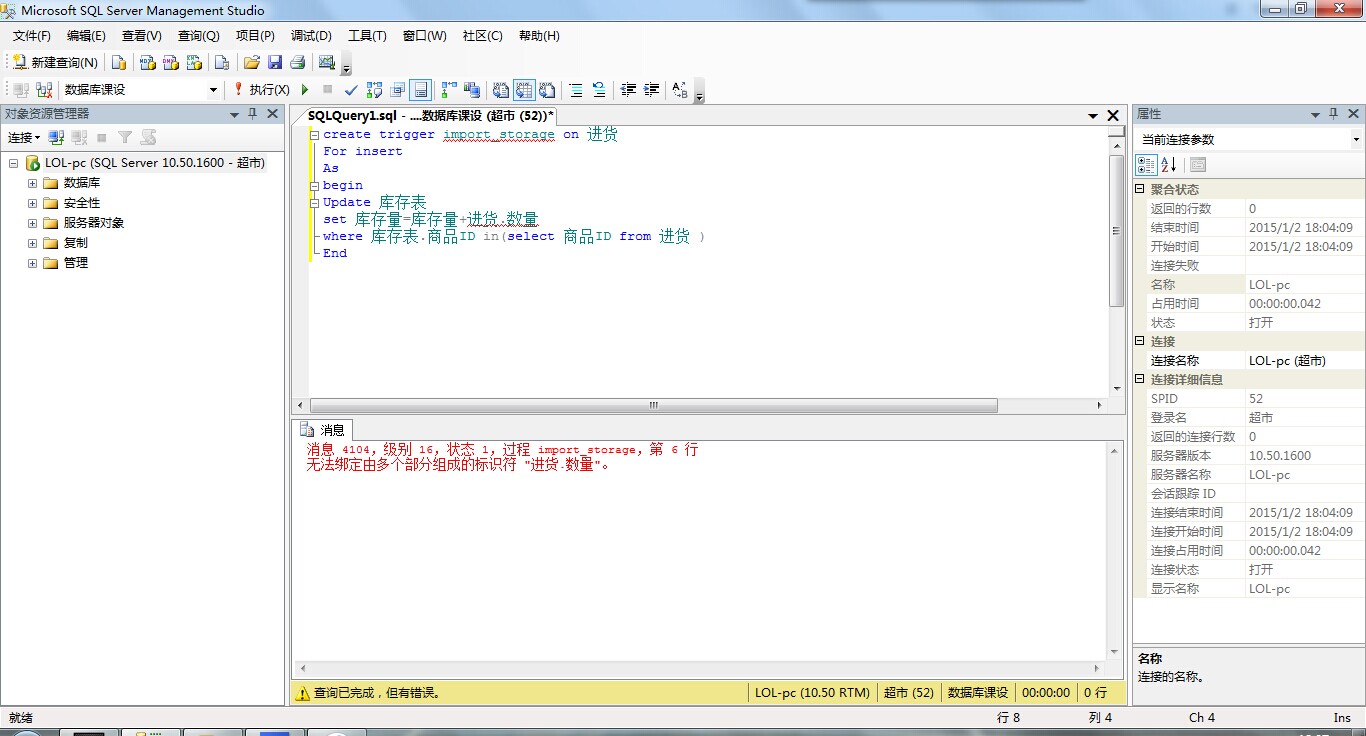Open the 工具(T) menu
The image size is (1366, 736).
coord(367,36)
